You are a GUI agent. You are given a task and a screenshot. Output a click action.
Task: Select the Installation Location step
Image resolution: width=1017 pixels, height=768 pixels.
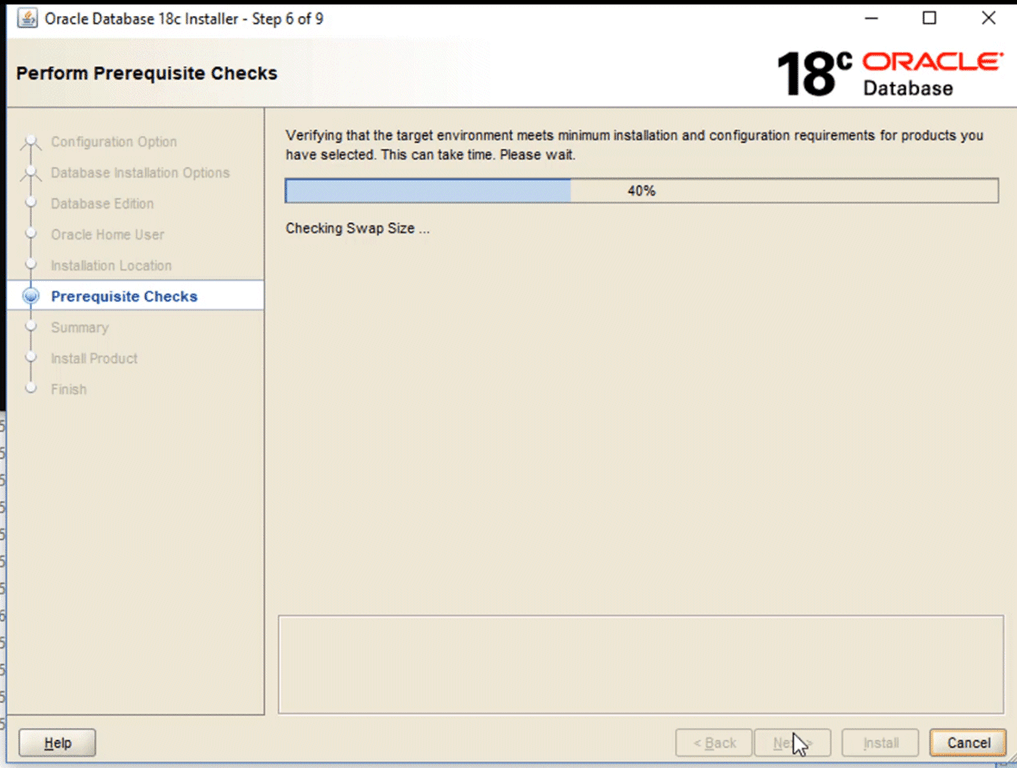111,265
